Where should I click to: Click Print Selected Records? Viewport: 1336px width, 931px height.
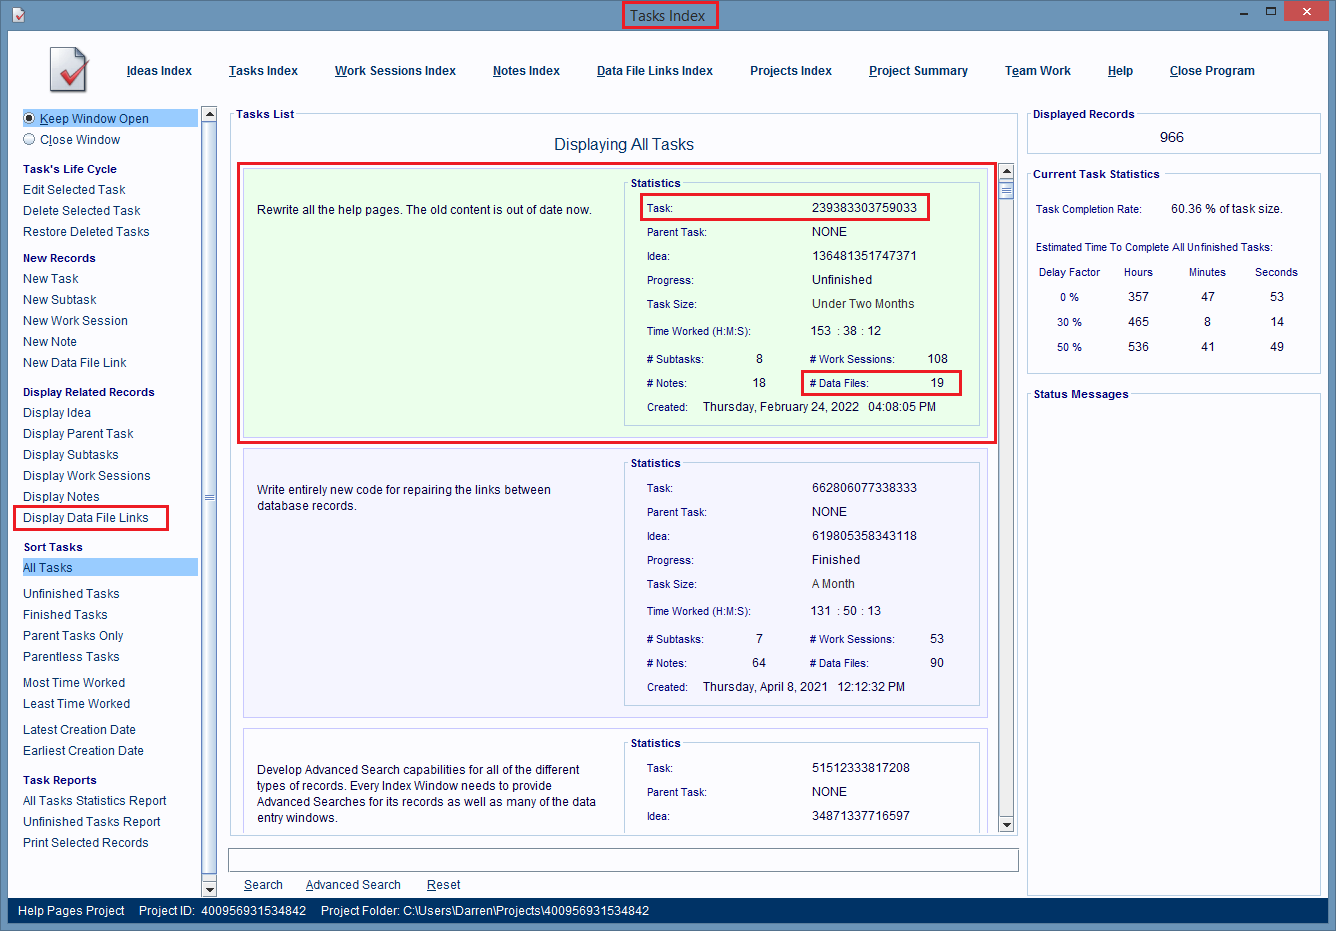coord(86,843)
